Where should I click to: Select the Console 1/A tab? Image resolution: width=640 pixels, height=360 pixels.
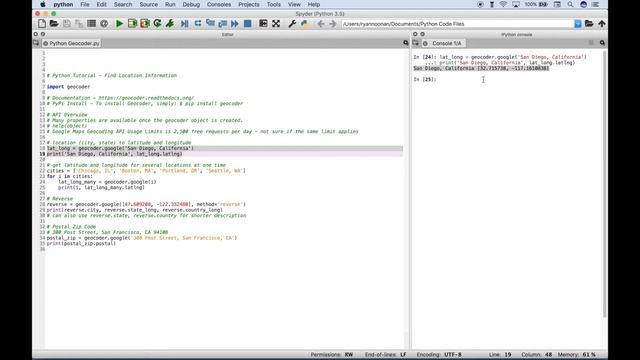[444, 43]
